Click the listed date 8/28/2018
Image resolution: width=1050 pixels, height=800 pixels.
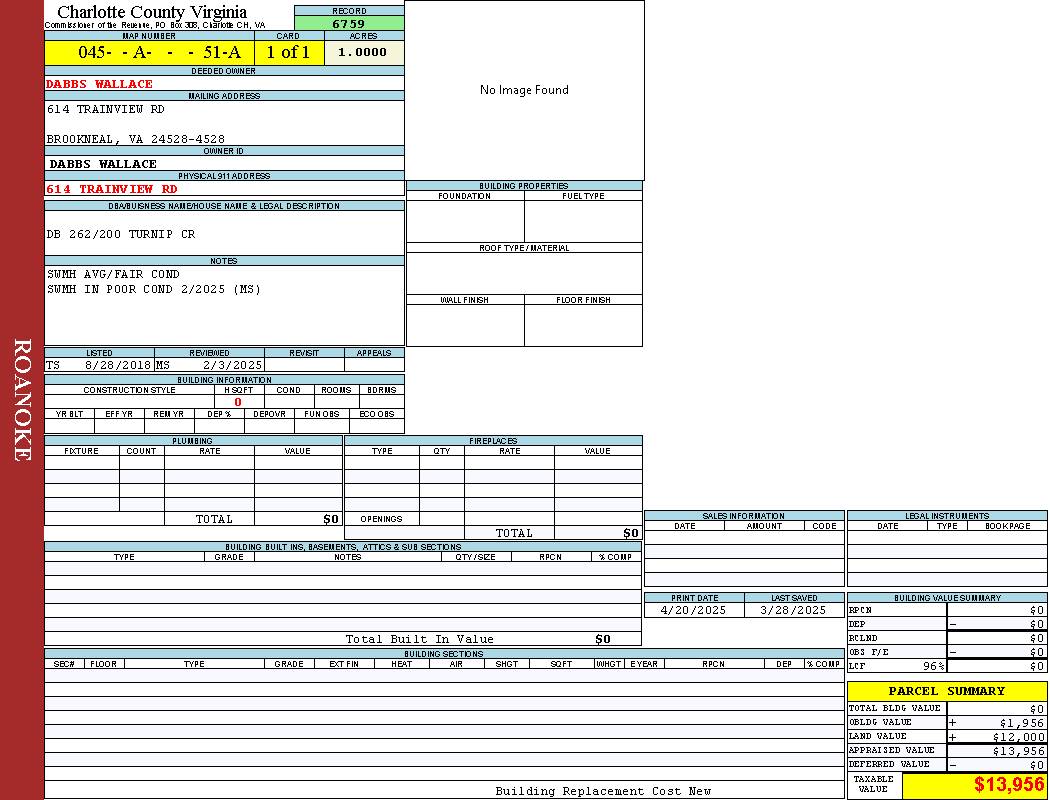(x=118, y=366)
